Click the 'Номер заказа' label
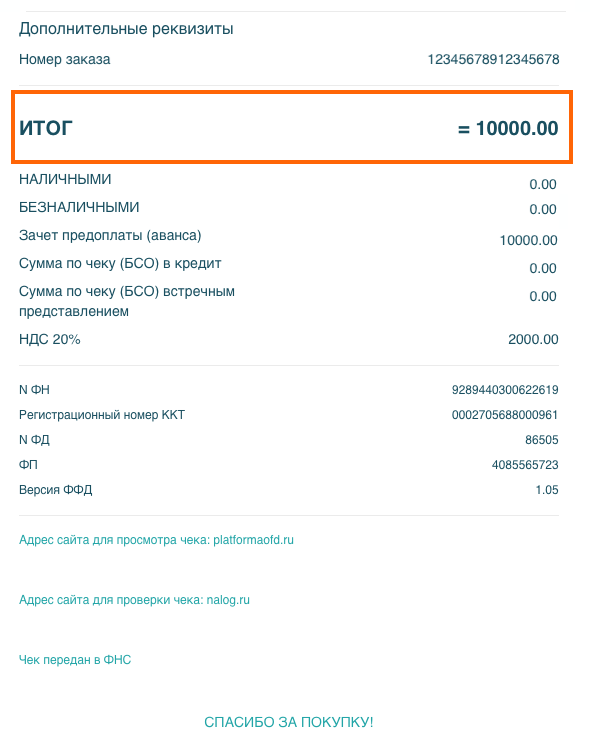This screenshot has height=742, width=590. pyautogui.click(x=65, y=60)
